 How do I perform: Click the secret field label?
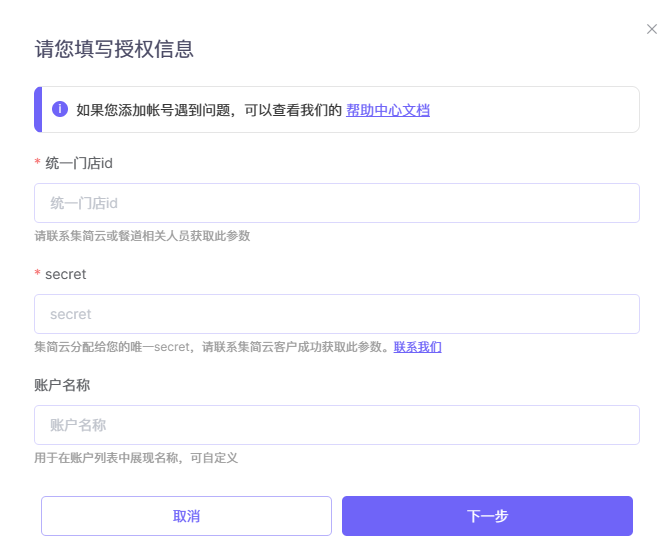(65, 274)
